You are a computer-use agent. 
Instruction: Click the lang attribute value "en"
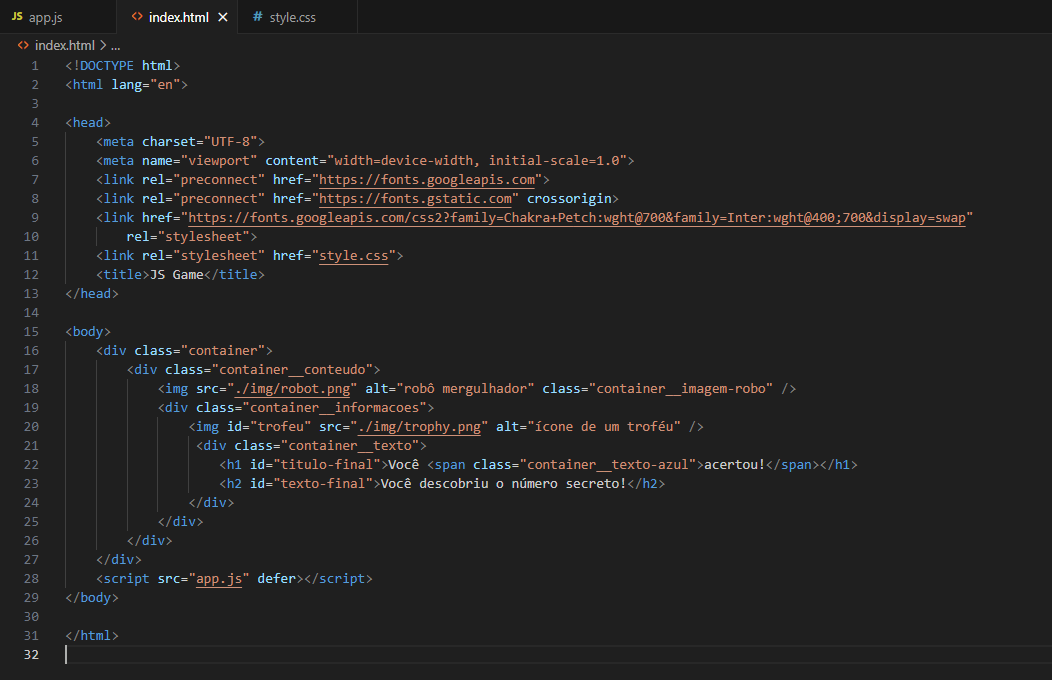(x=165, y=84)
